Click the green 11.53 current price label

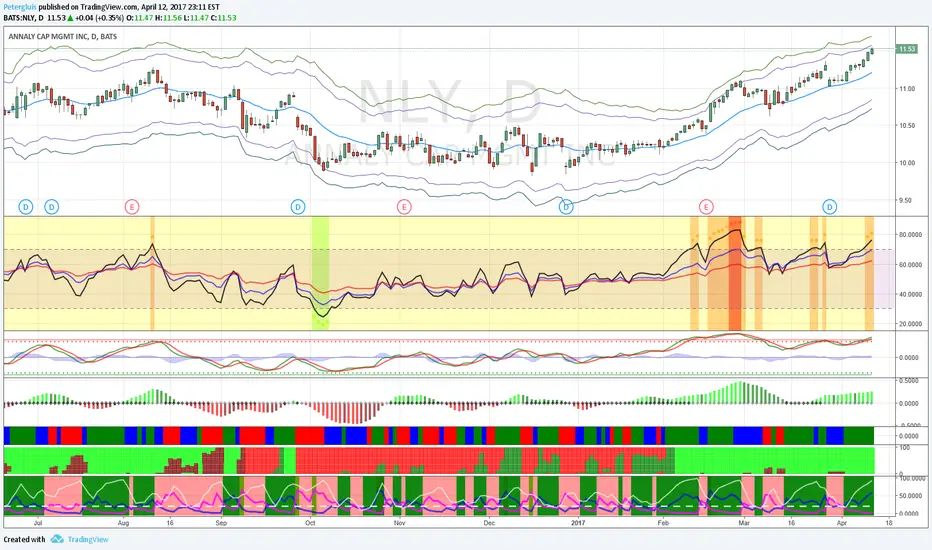[x=907, y=49]
